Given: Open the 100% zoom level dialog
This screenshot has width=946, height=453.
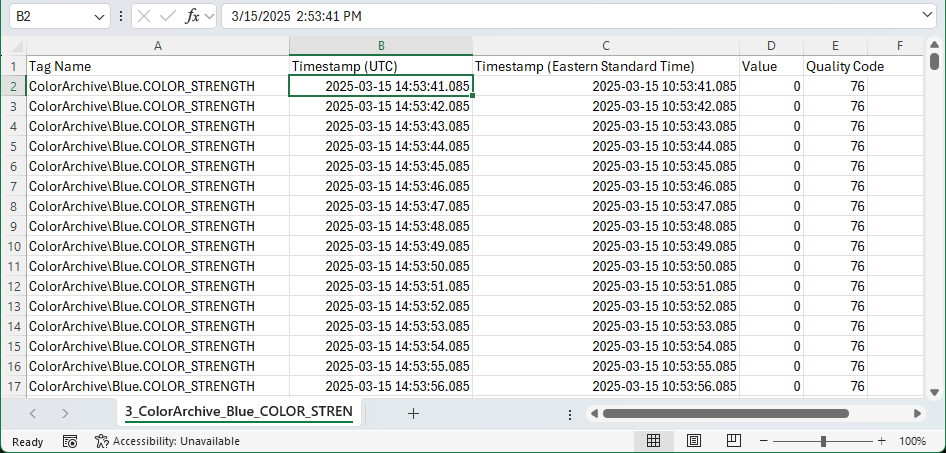Looking at the screenshot, I should (x=912, y=442).
